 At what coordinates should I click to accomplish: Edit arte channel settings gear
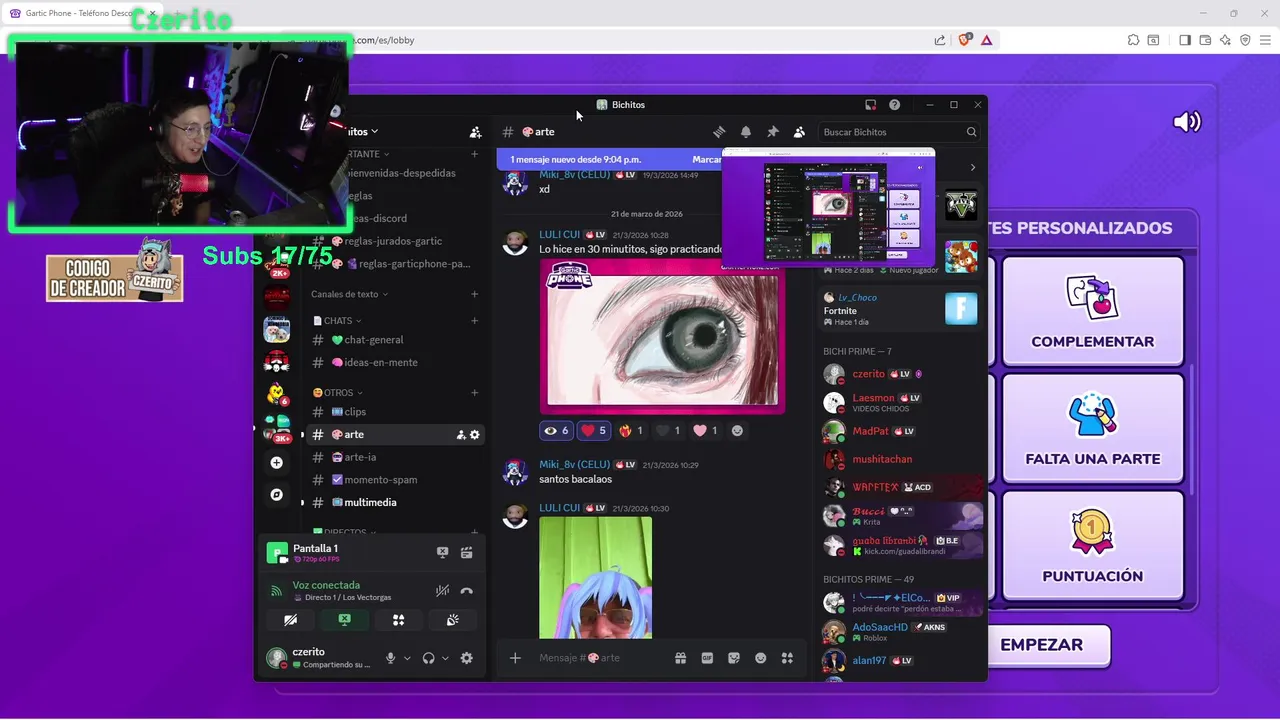475,435
